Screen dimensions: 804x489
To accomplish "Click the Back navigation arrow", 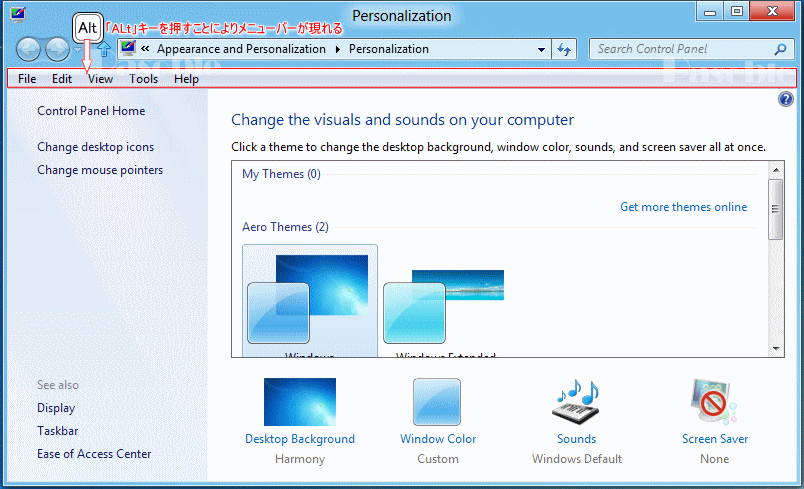I will (x=28, y=50).
